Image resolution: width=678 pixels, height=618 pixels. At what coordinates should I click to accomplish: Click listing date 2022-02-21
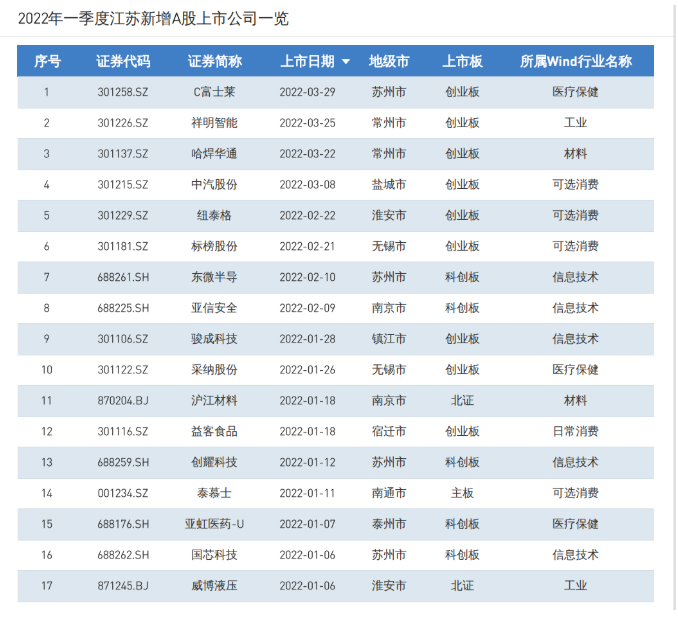tap(307, 247)
